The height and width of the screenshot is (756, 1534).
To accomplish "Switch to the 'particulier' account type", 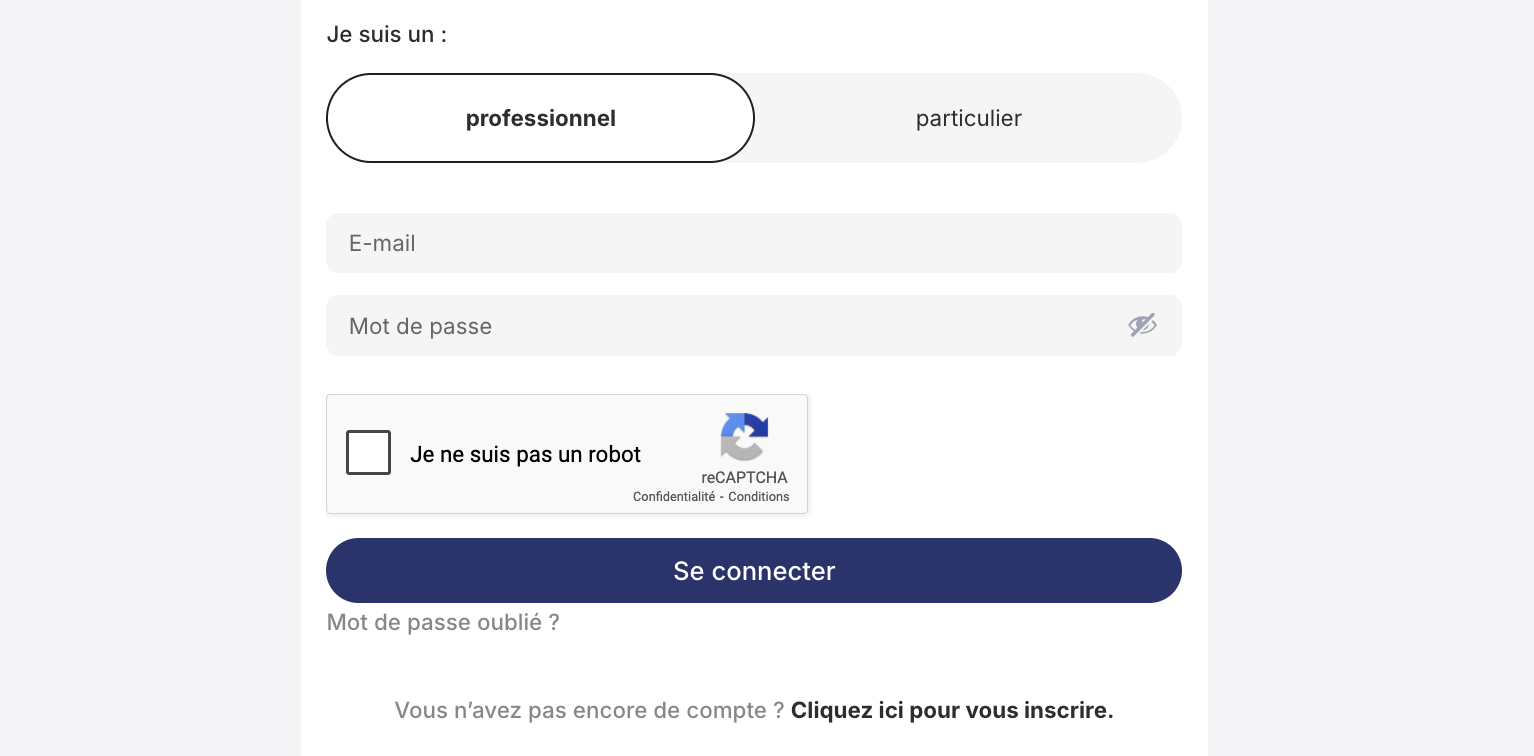I will tap(968, 118).
